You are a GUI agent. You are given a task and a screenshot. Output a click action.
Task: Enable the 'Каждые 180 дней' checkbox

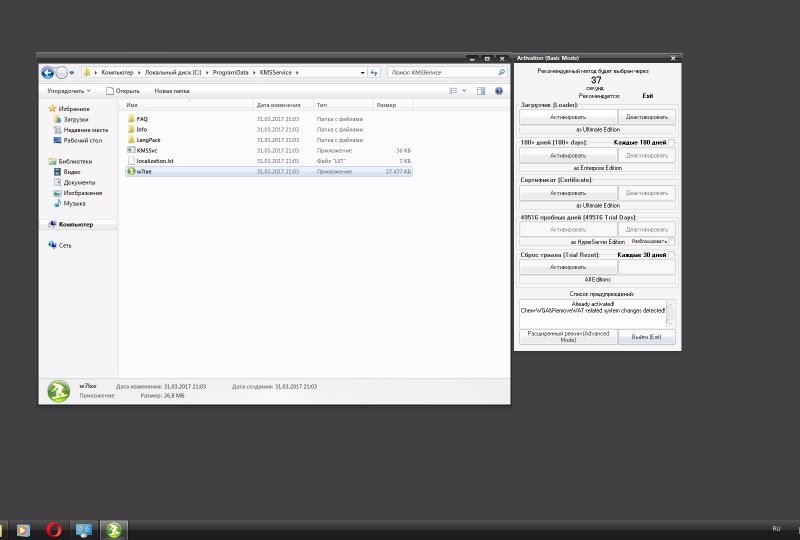pos(671,142)
